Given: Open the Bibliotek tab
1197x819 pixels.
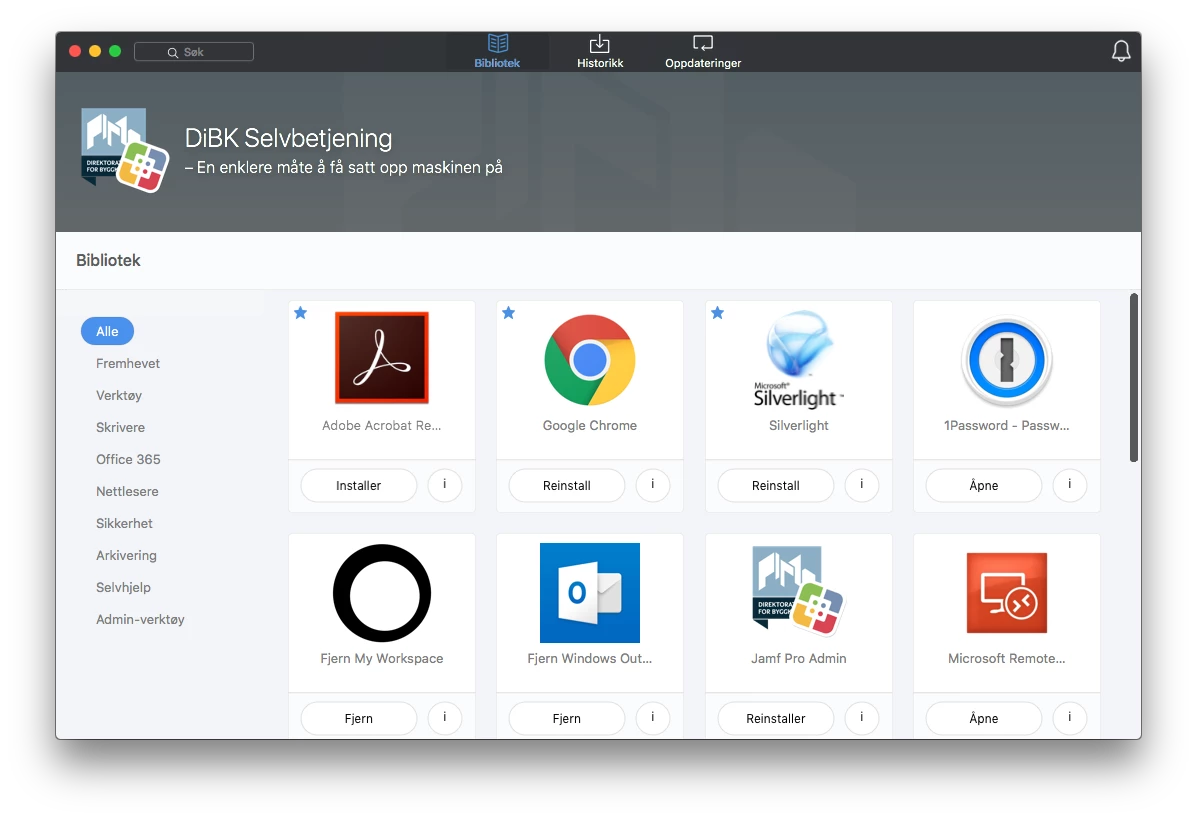Looking at the screenshot, I should point(497,52).
